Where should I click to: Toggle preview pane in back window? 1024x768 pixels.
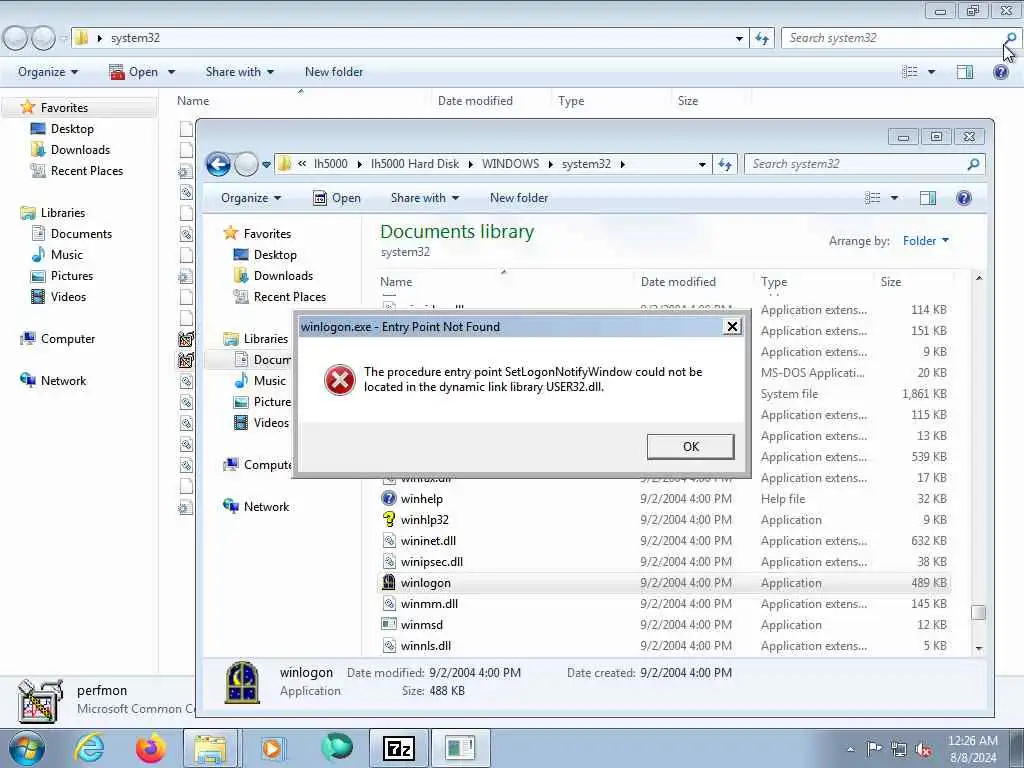coord(965,72)
